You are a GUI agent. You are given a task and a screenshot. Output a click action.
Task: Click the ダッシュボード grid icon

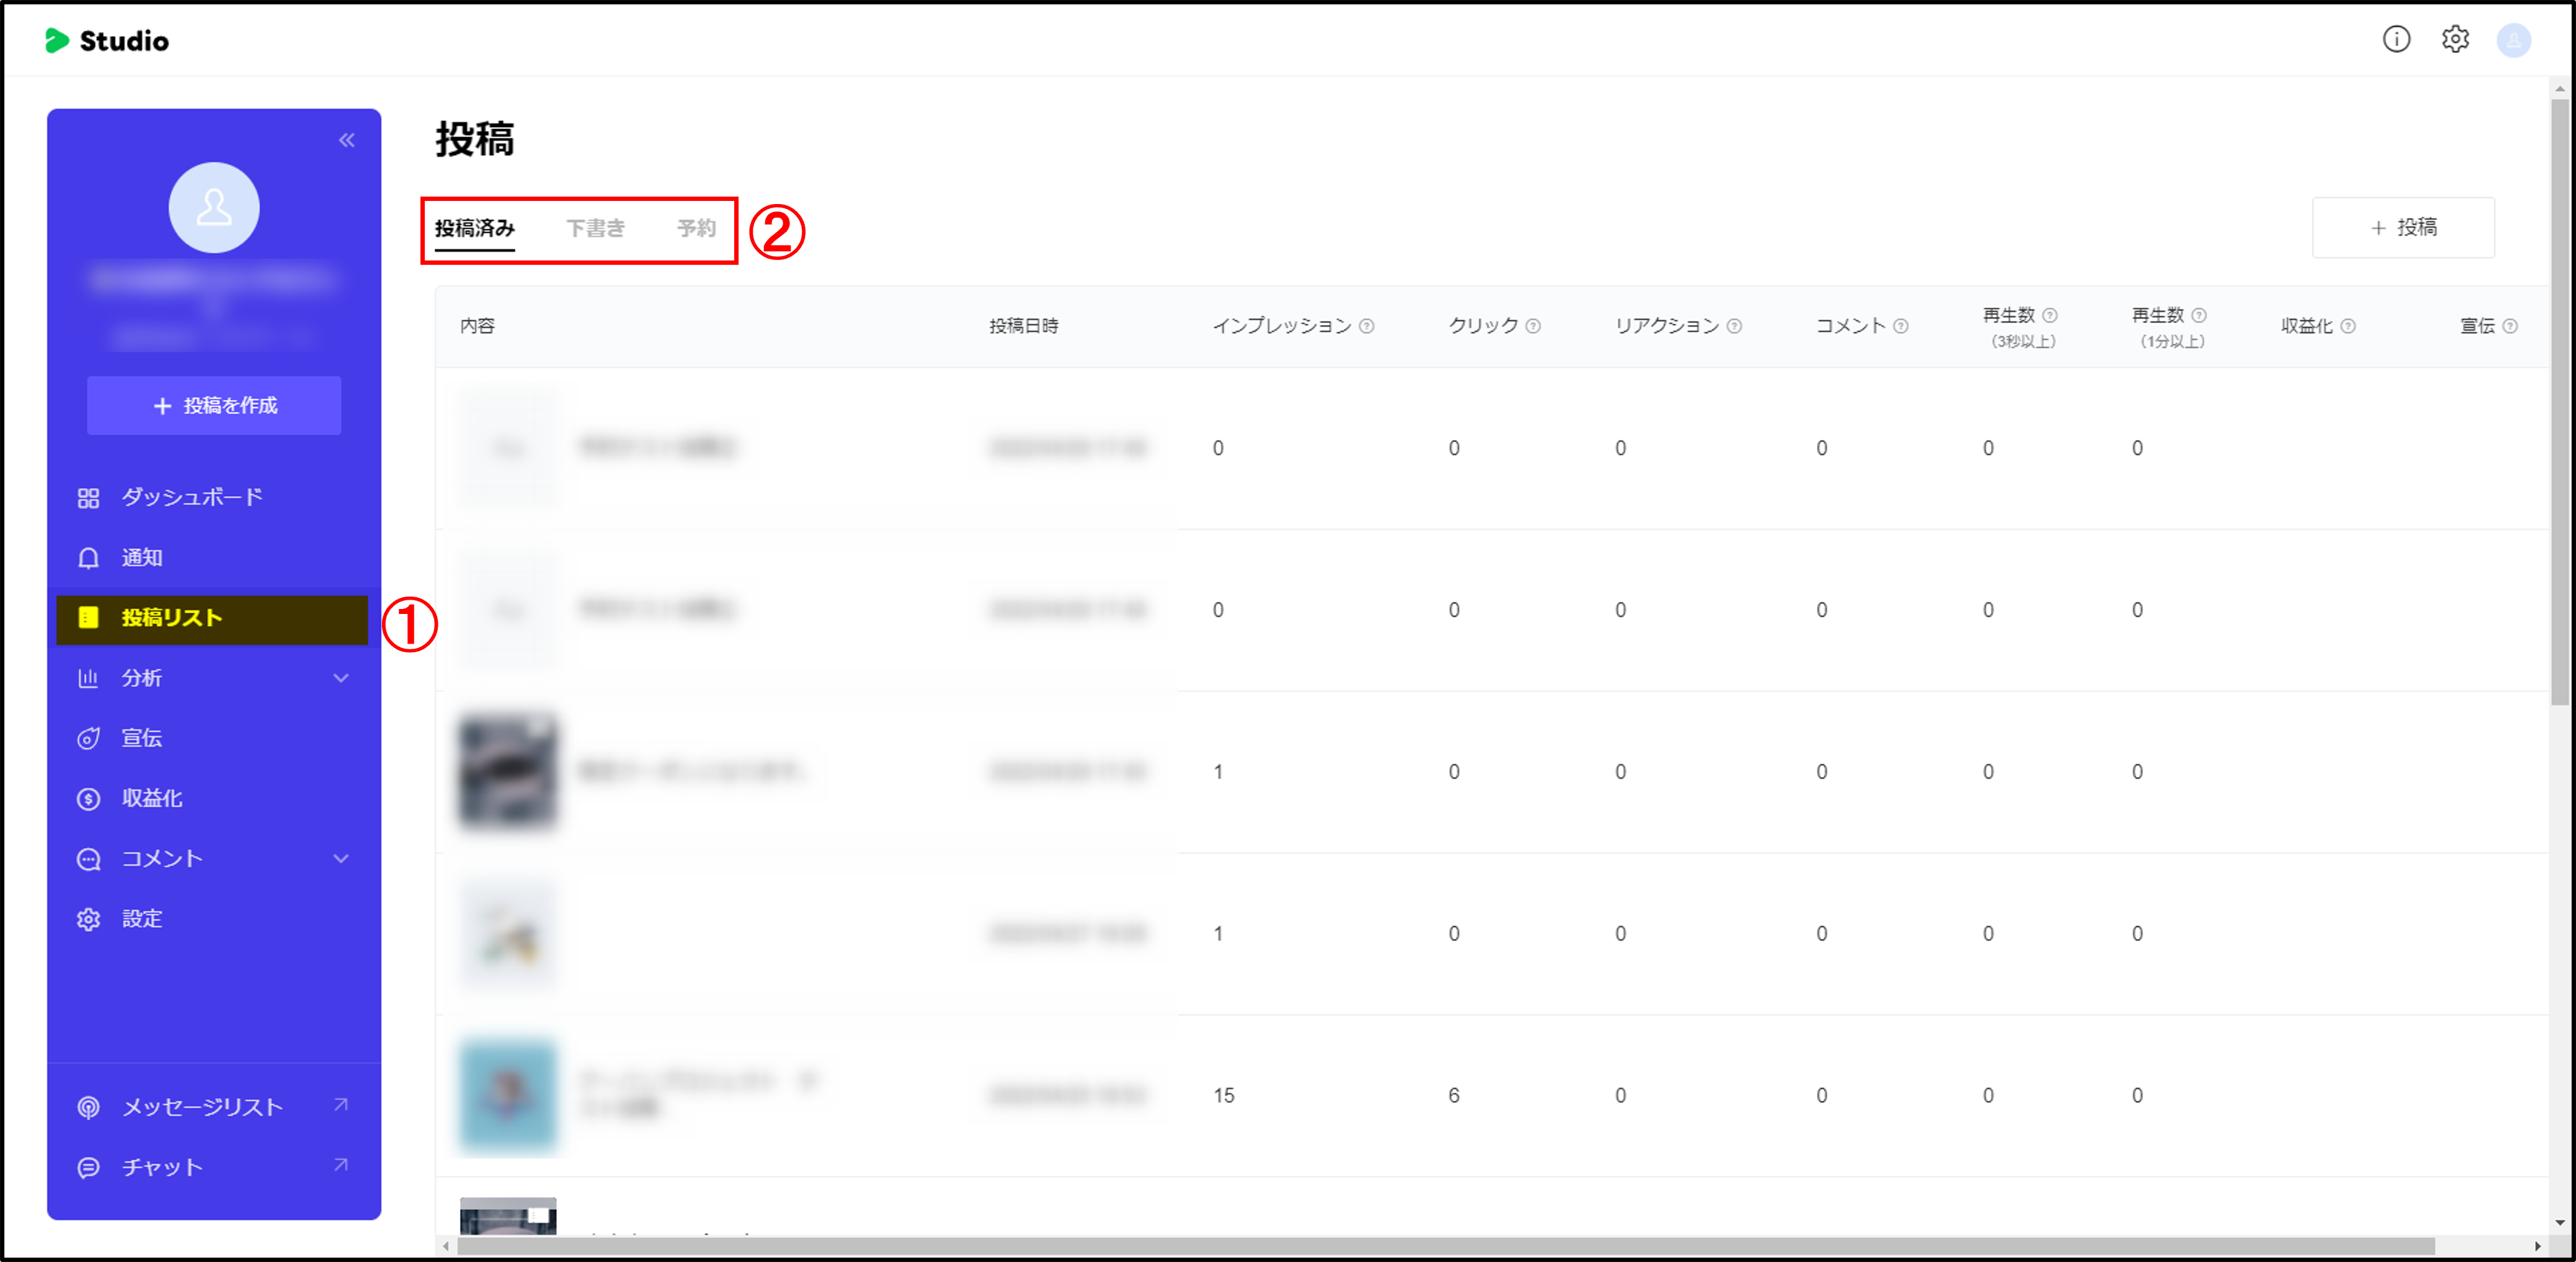pos(89,498)
